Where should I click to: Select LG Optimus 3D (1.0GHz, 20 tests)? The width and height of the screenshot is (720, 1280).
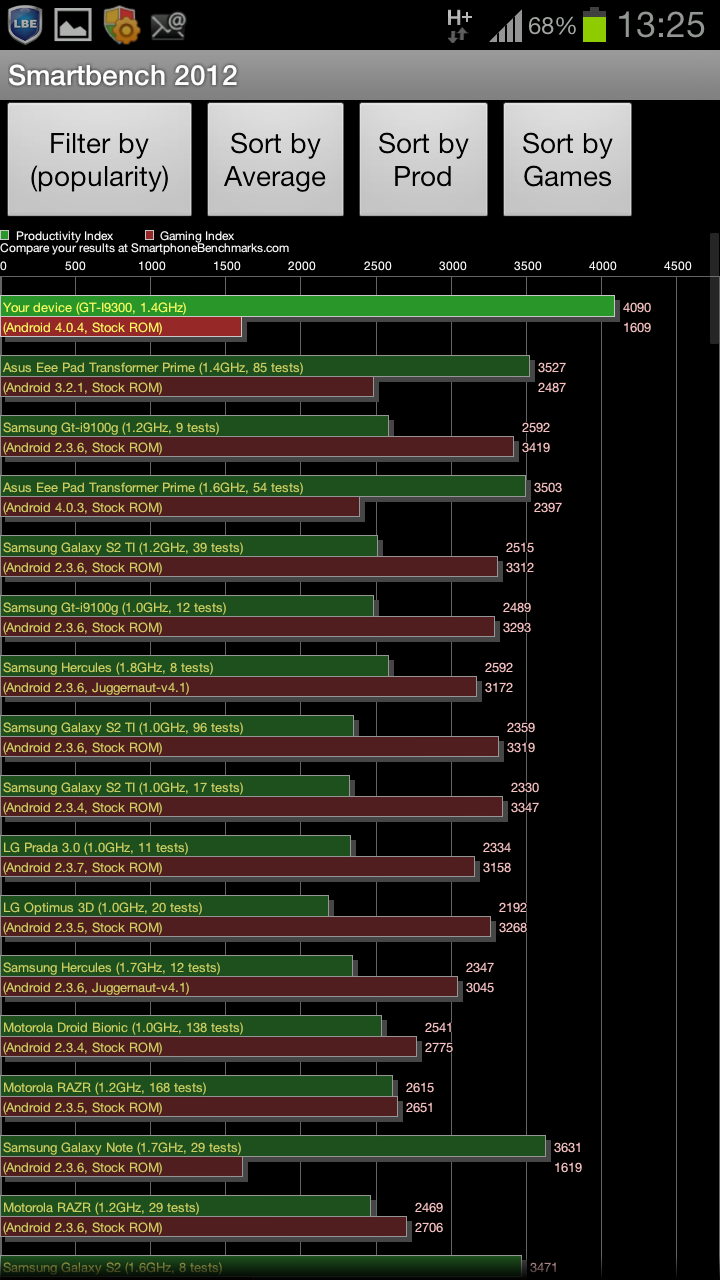164,907
